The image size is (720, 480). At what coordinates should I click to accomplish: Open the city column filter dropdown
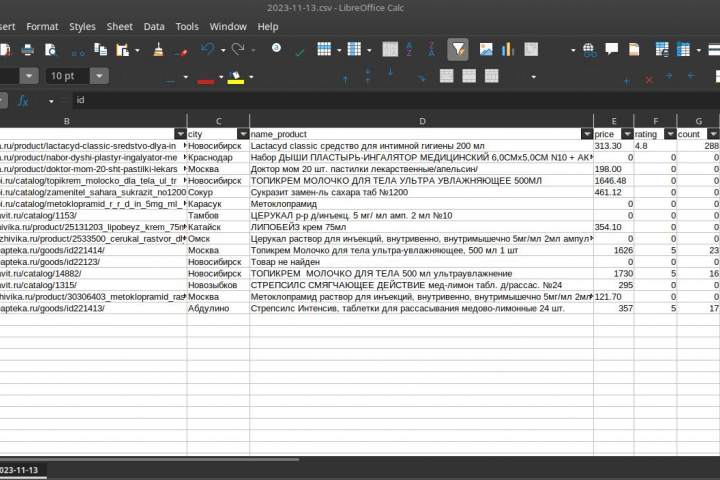click(x=243, y=134)
